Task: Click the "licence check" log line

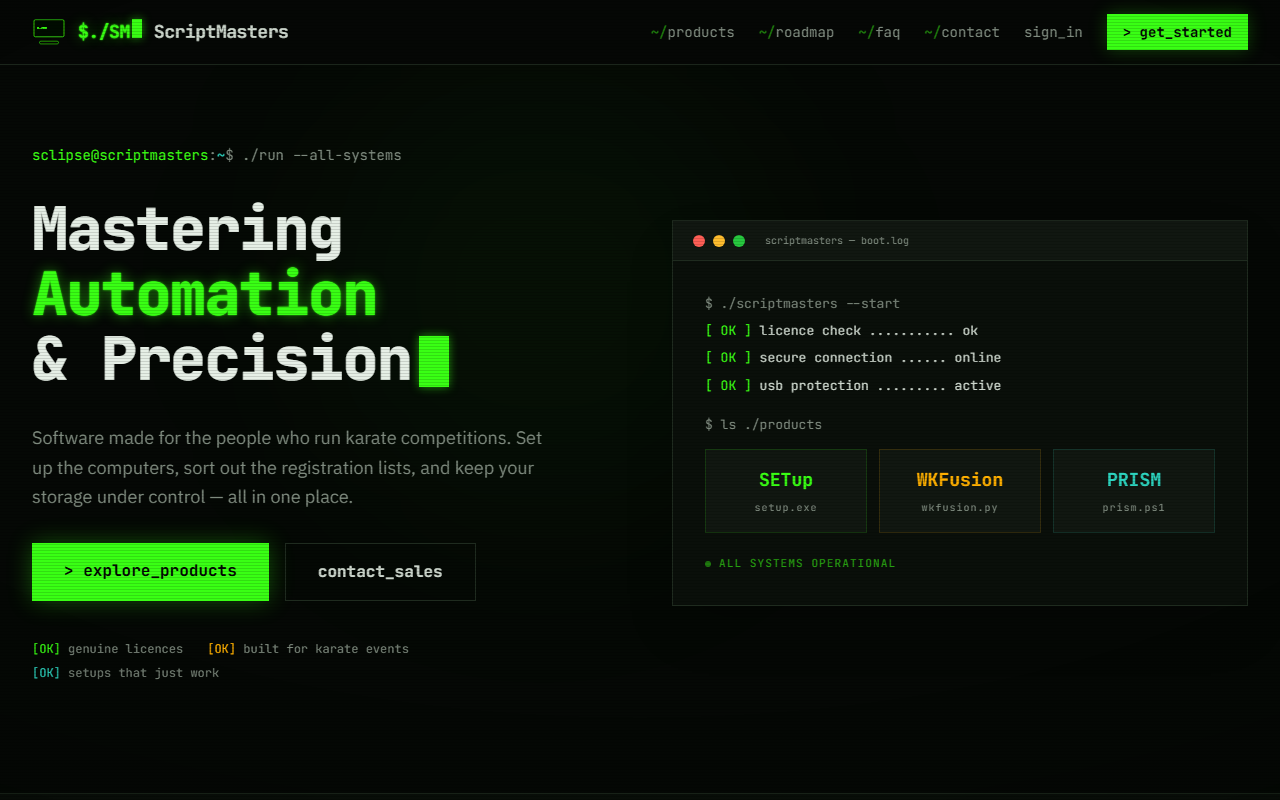Action: (842, 331)
